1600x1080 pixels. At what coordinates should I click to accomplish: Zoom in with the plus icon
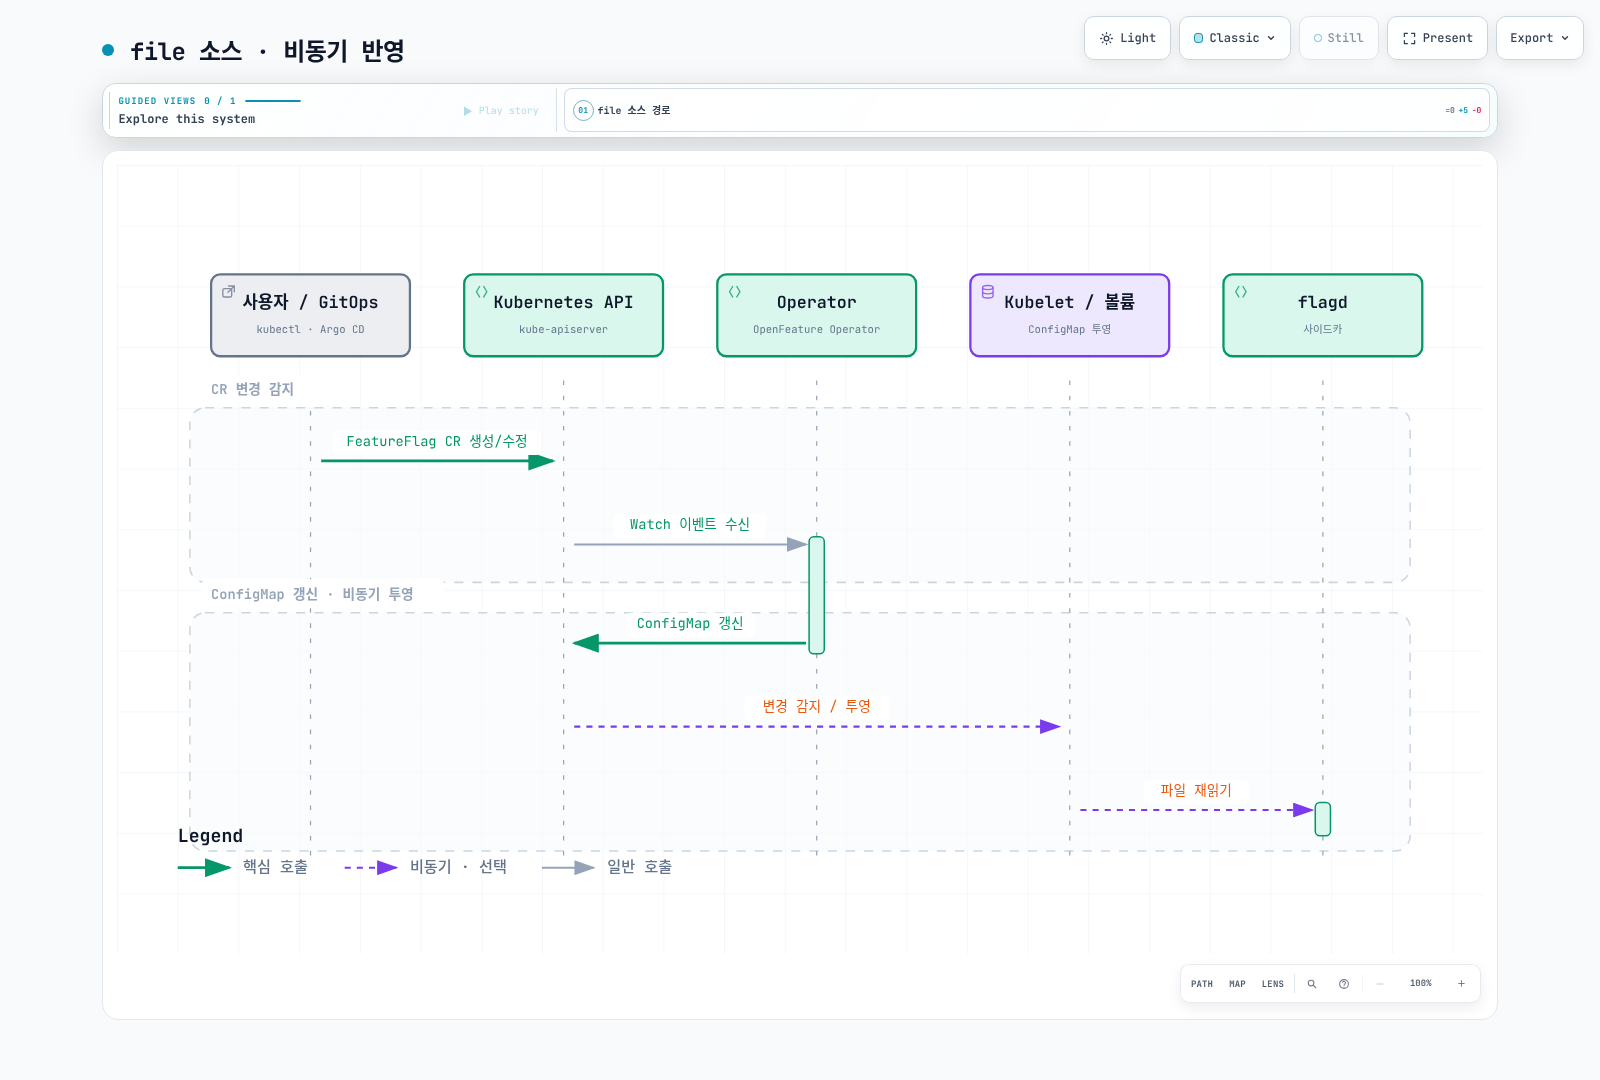pos(1461,984)
